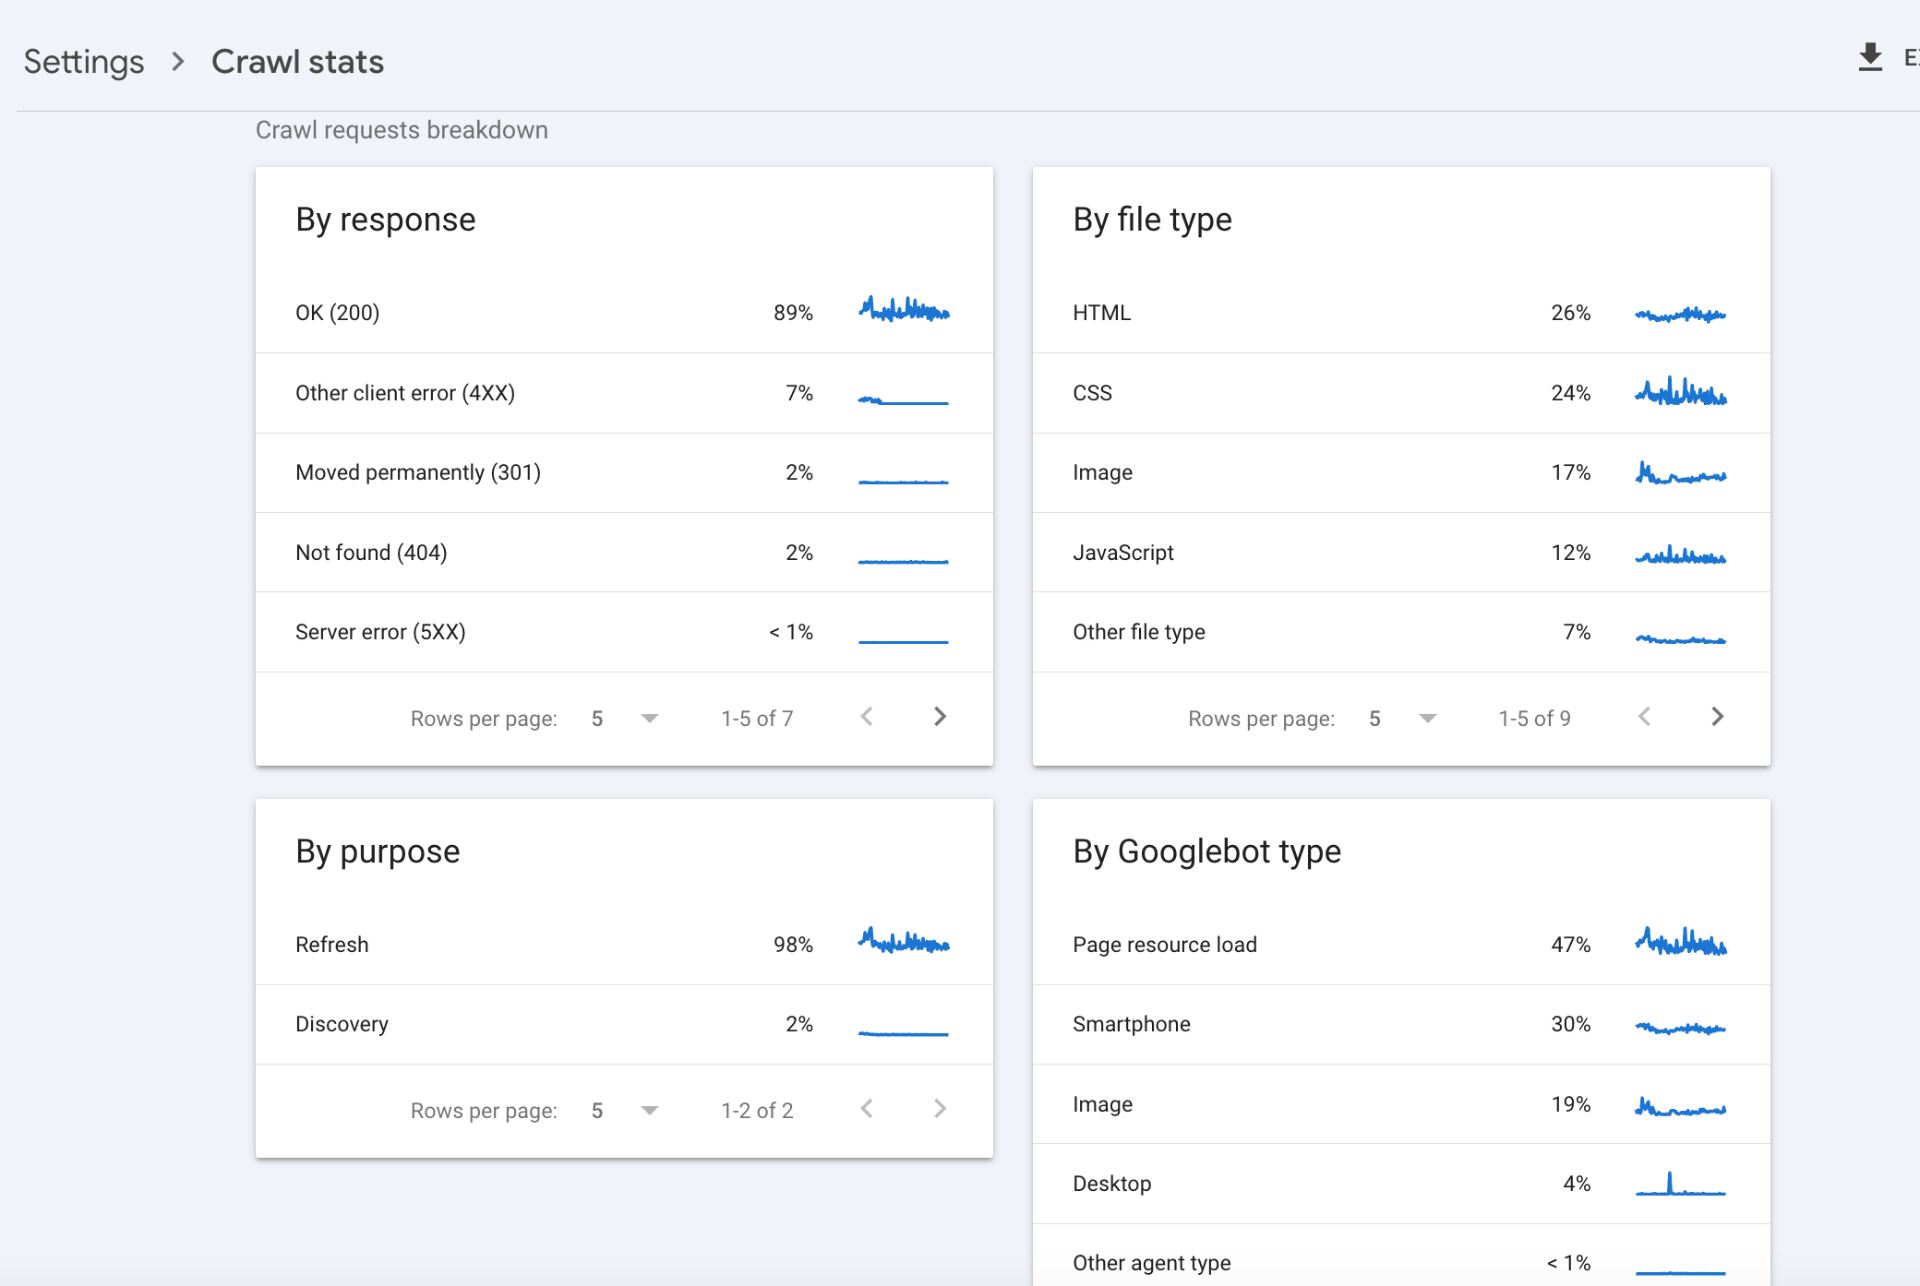Click the '1-5 of 9' pagination text
This screenshot has height=1286, width=1920.
click(1534, 718)
